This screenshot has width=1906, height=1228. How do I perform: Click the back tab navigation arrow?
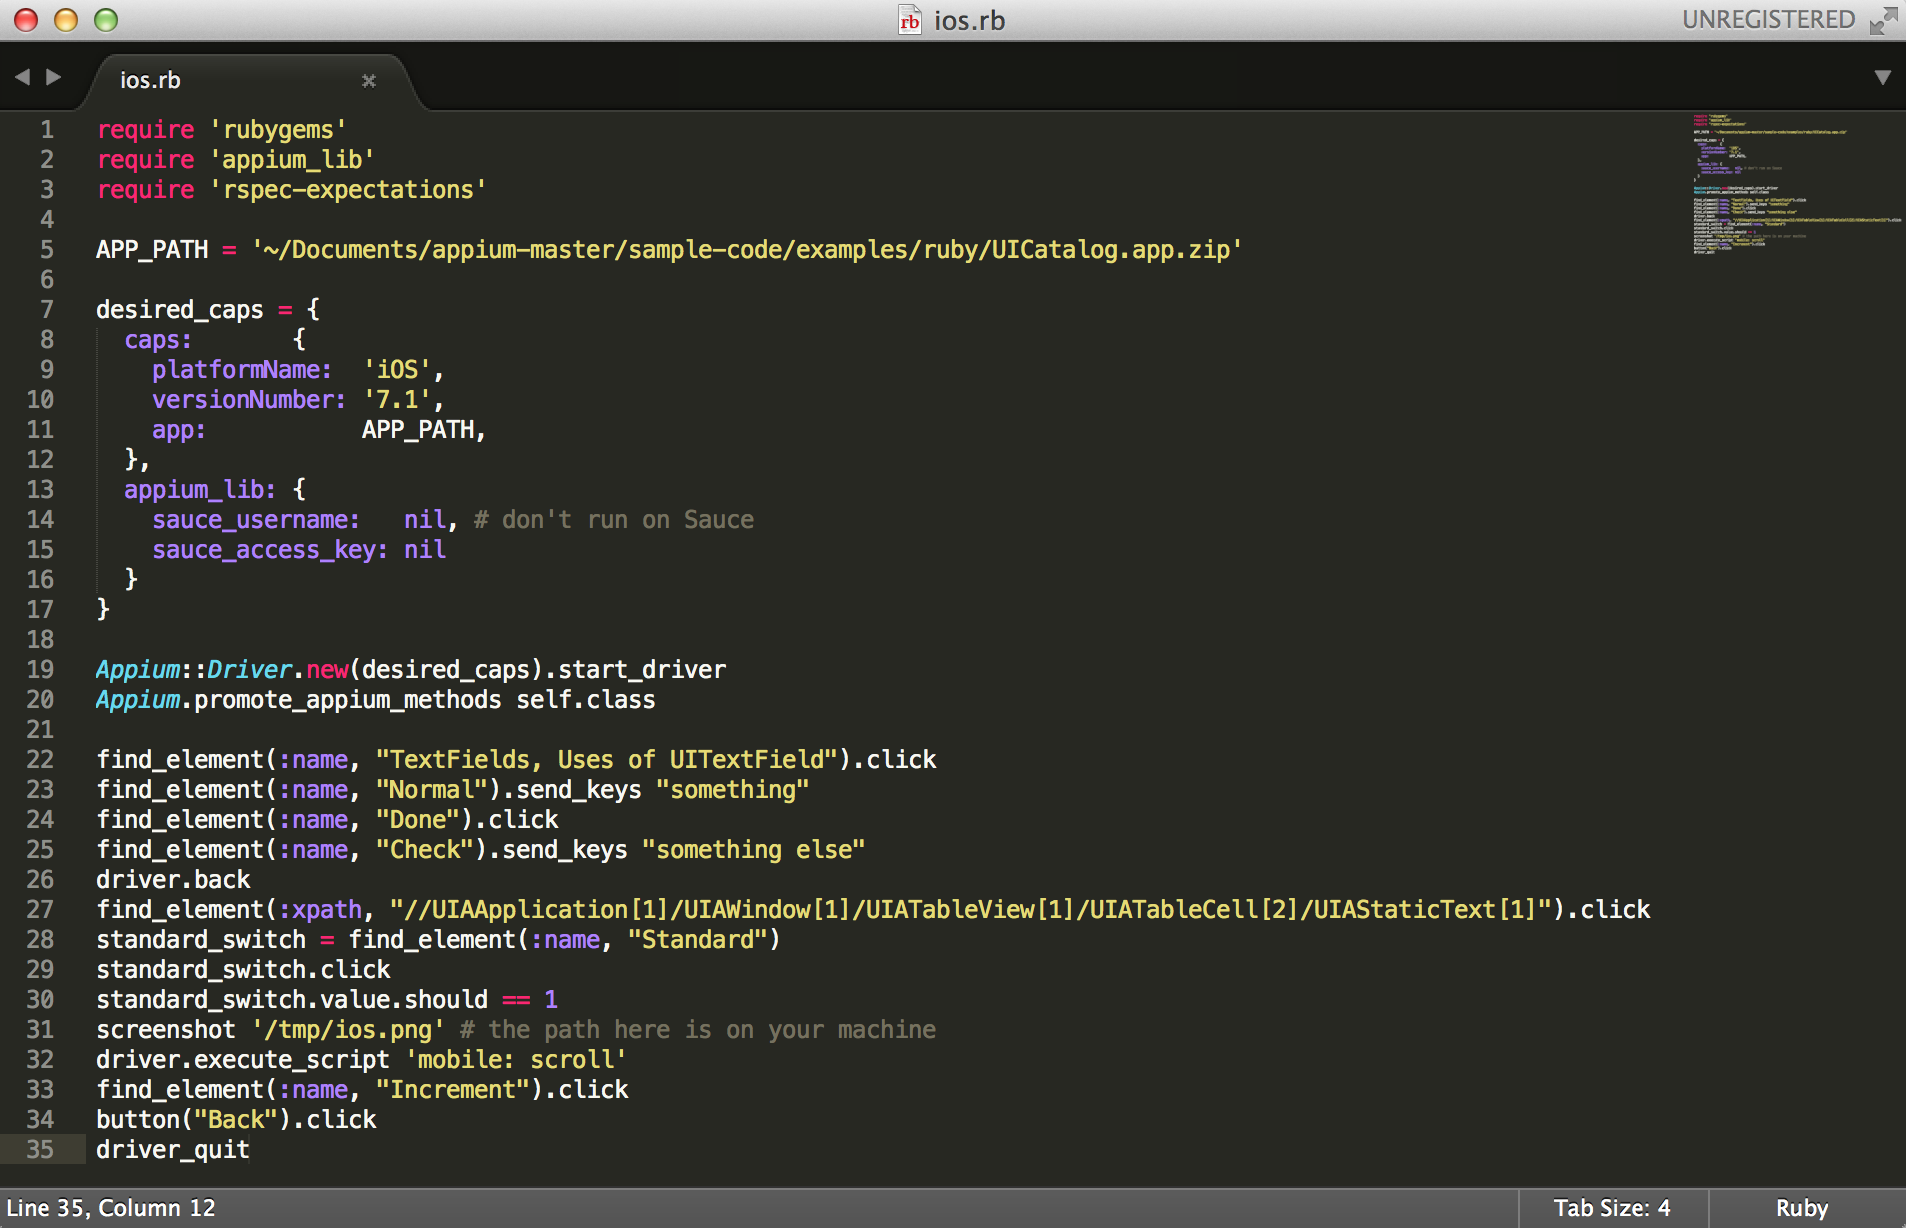click(22, 77)
